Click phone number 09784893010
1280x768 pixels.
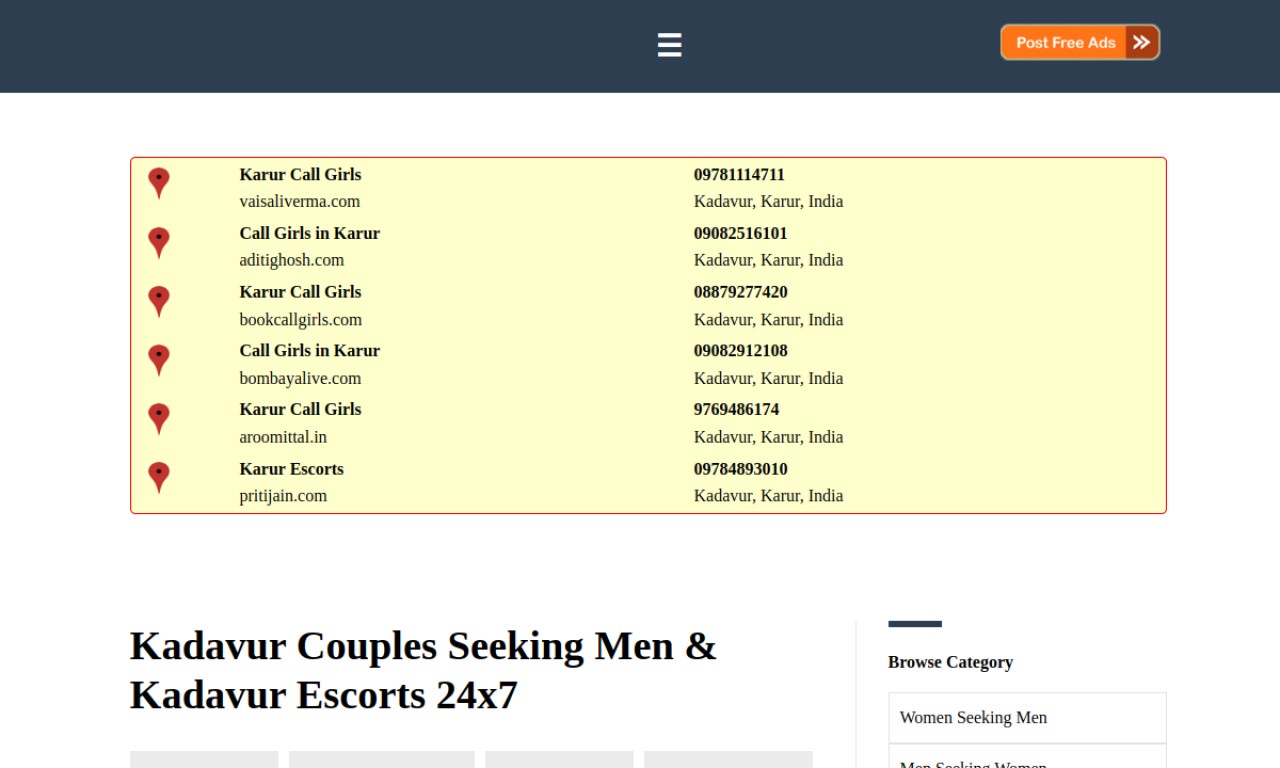[x=741, y=469]
